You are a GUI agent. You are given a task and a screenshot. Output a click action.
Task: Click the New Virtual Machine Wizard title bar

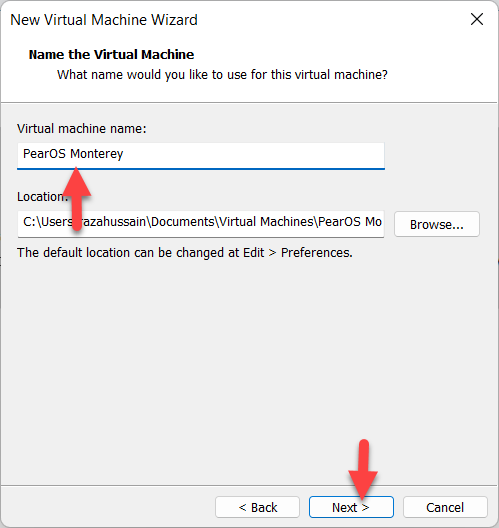click(x=104, y=20)
